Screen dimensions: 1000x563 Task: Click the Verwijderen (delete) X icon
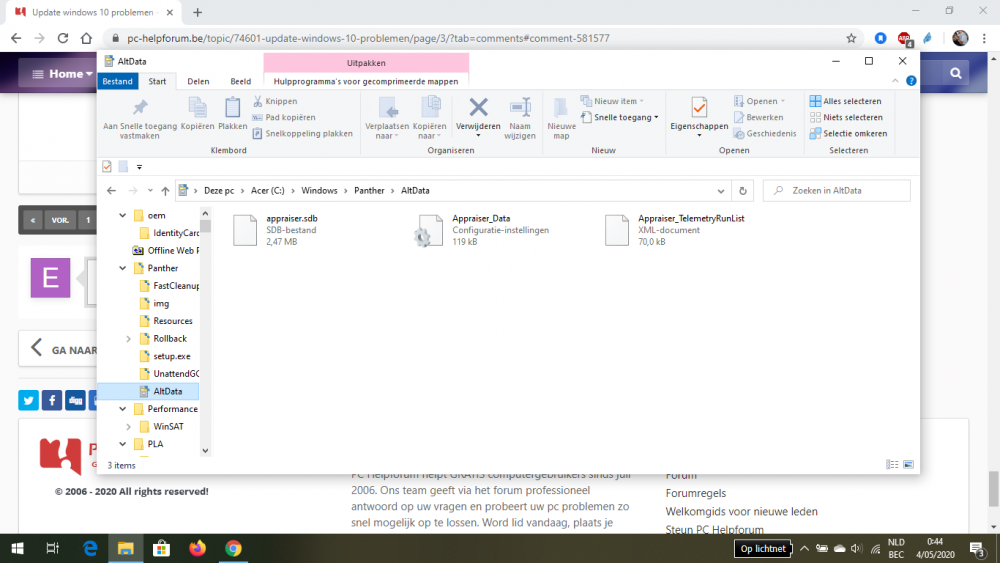(478, 108)
